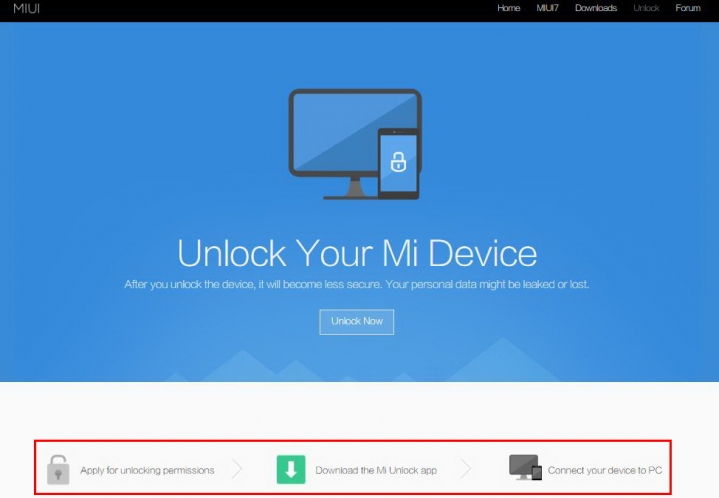
Task: Open the Forum nav item
Action: coord(688,8)
